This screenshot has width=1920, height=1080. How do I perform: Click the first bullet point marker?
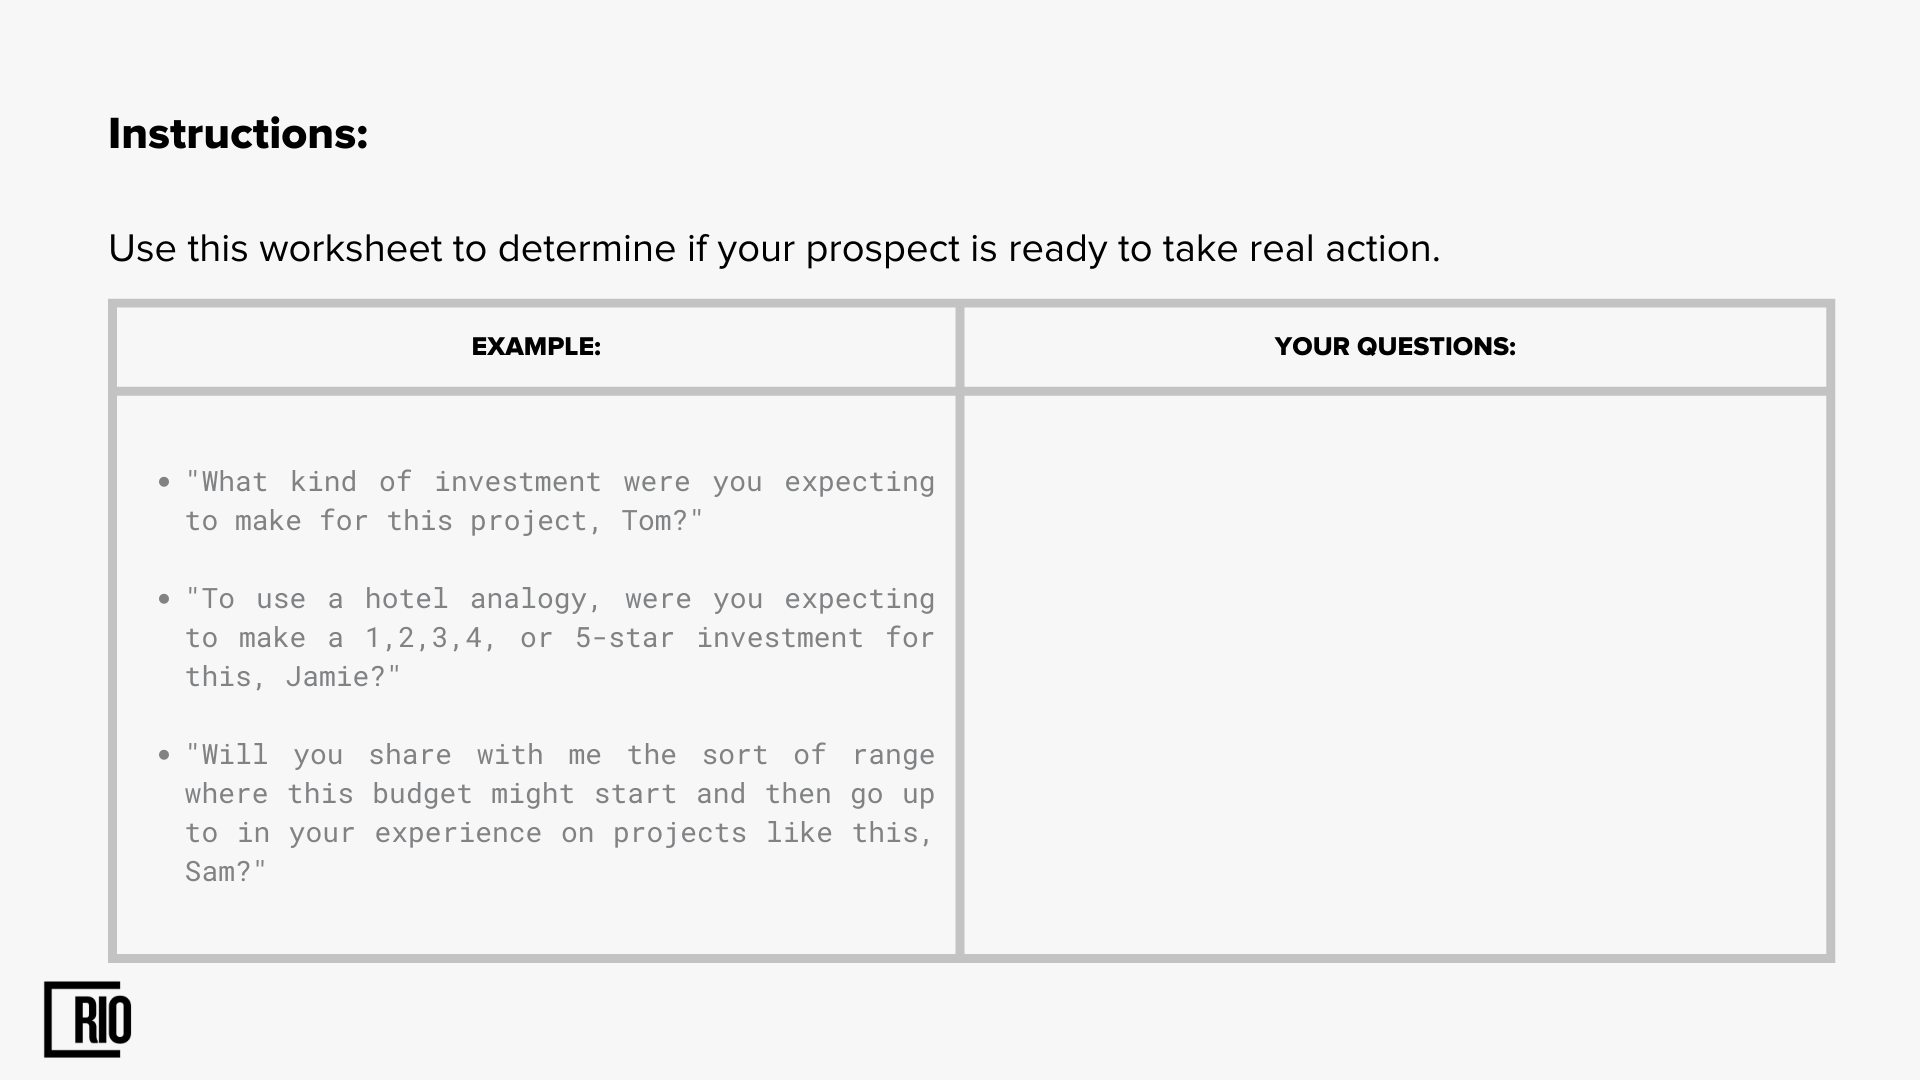pyautogui.click(x=165, y=483)
